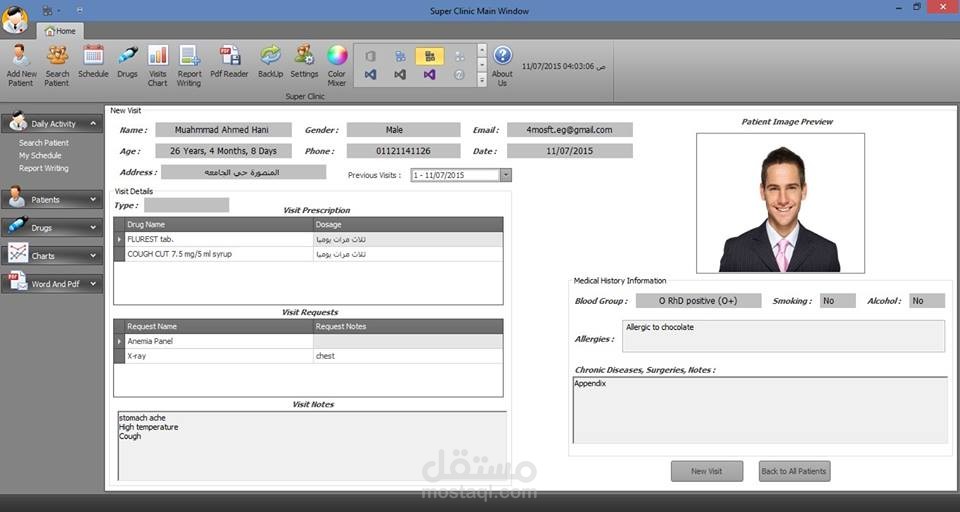
Task: Click the Address field
Action: [x=244, y=172]
